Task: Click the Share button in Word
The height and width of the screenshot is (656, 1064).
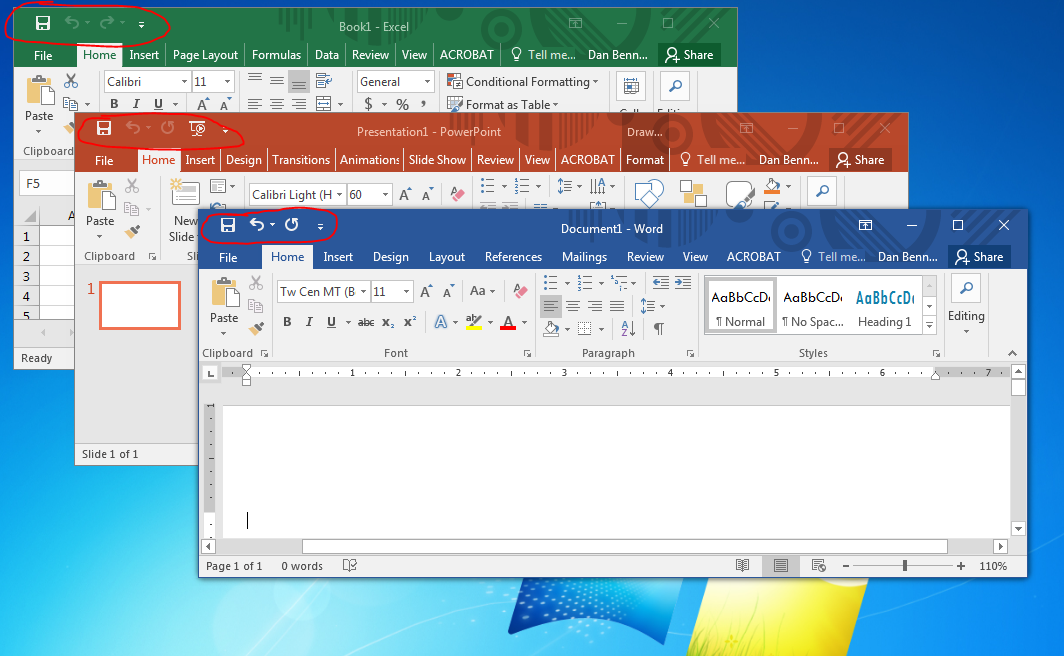Action: point(979,257)
